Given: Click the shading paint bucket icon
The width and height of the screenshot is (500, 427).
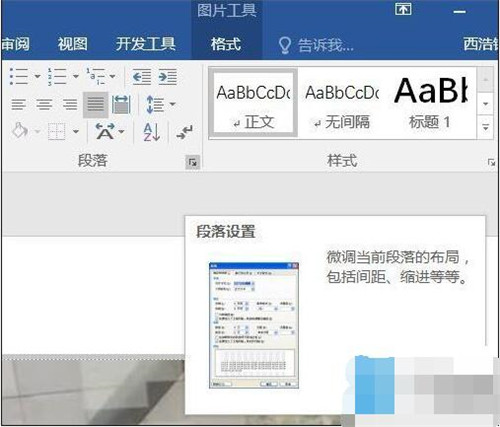Looking at the screenshot, I should (x=20, y=131).
